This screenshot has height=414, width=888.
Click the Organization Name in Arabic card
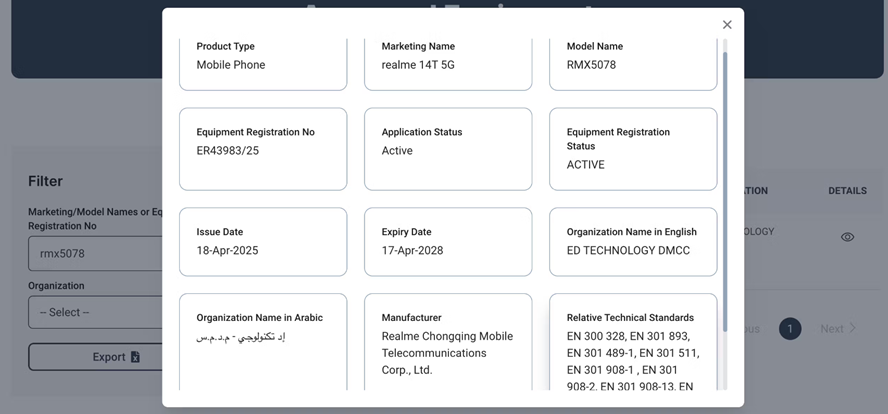pyautogui.click(x=263, y=342)
